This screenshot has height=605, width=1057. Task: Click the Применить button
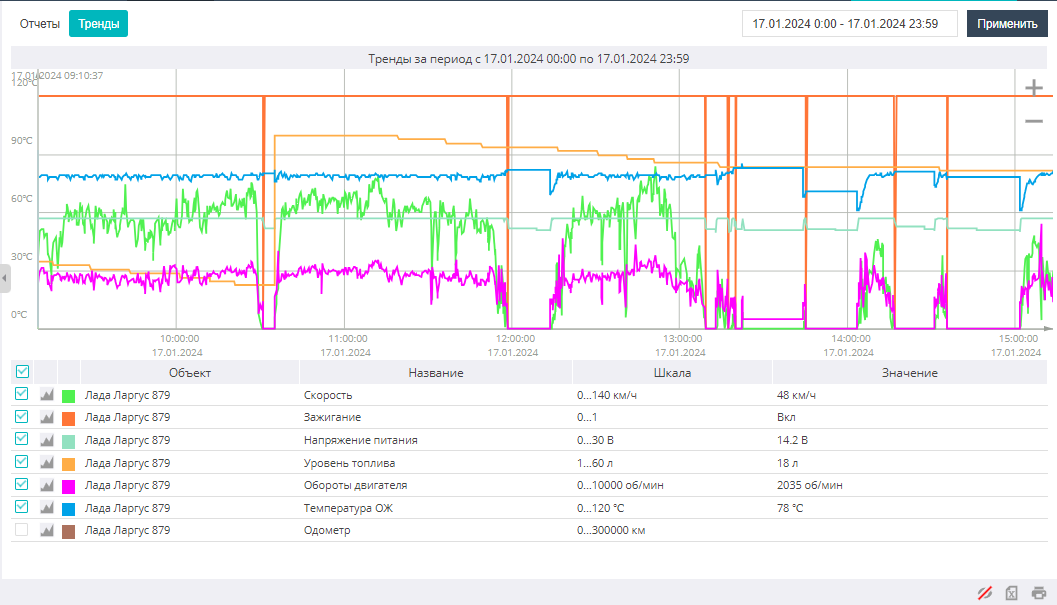tap(1007, 24)
